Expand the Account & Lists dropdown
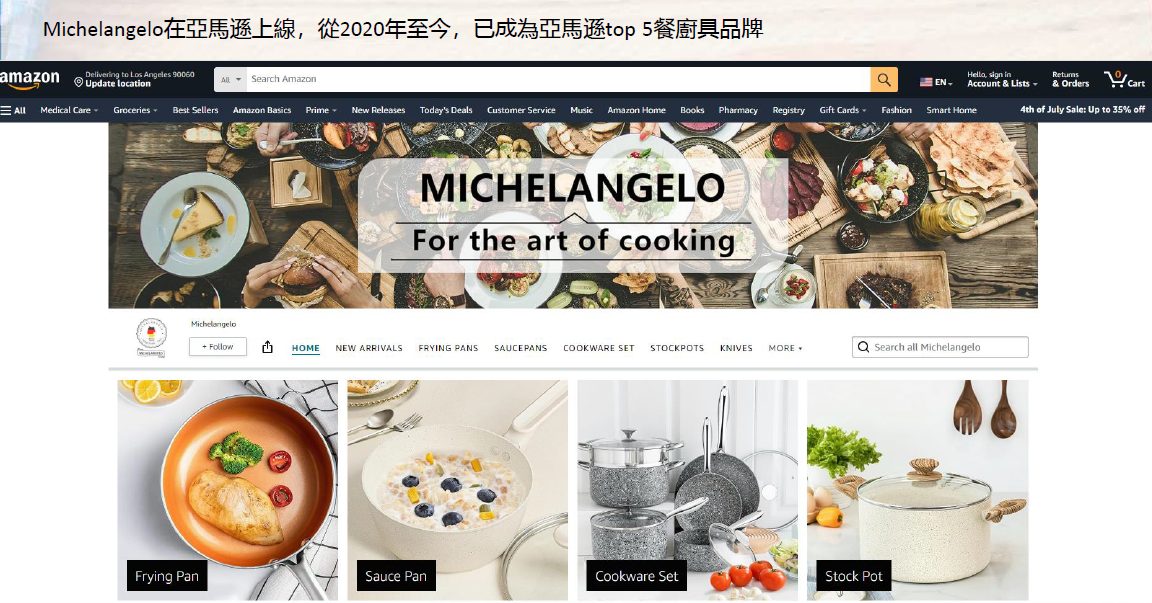Screen dimensions: 1152x603 pos(1002,79)
